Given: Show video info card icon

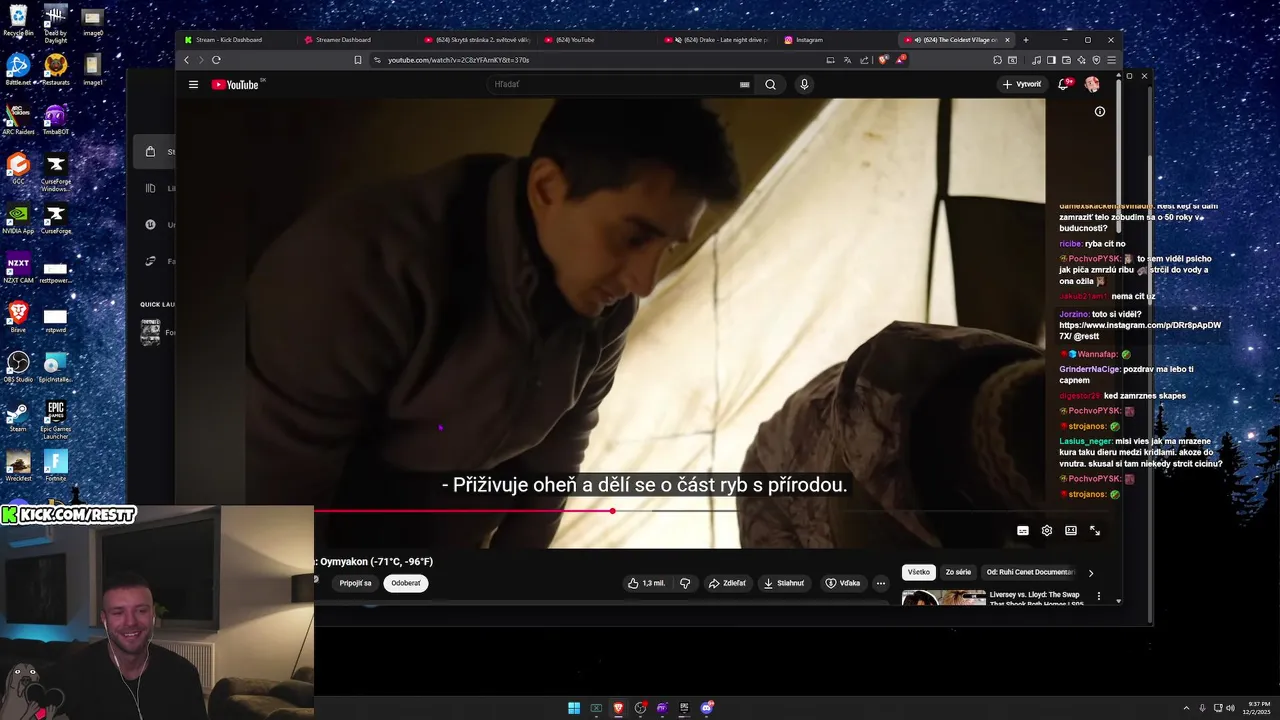Looking at the screenshot, I should tap(1100, 112).
